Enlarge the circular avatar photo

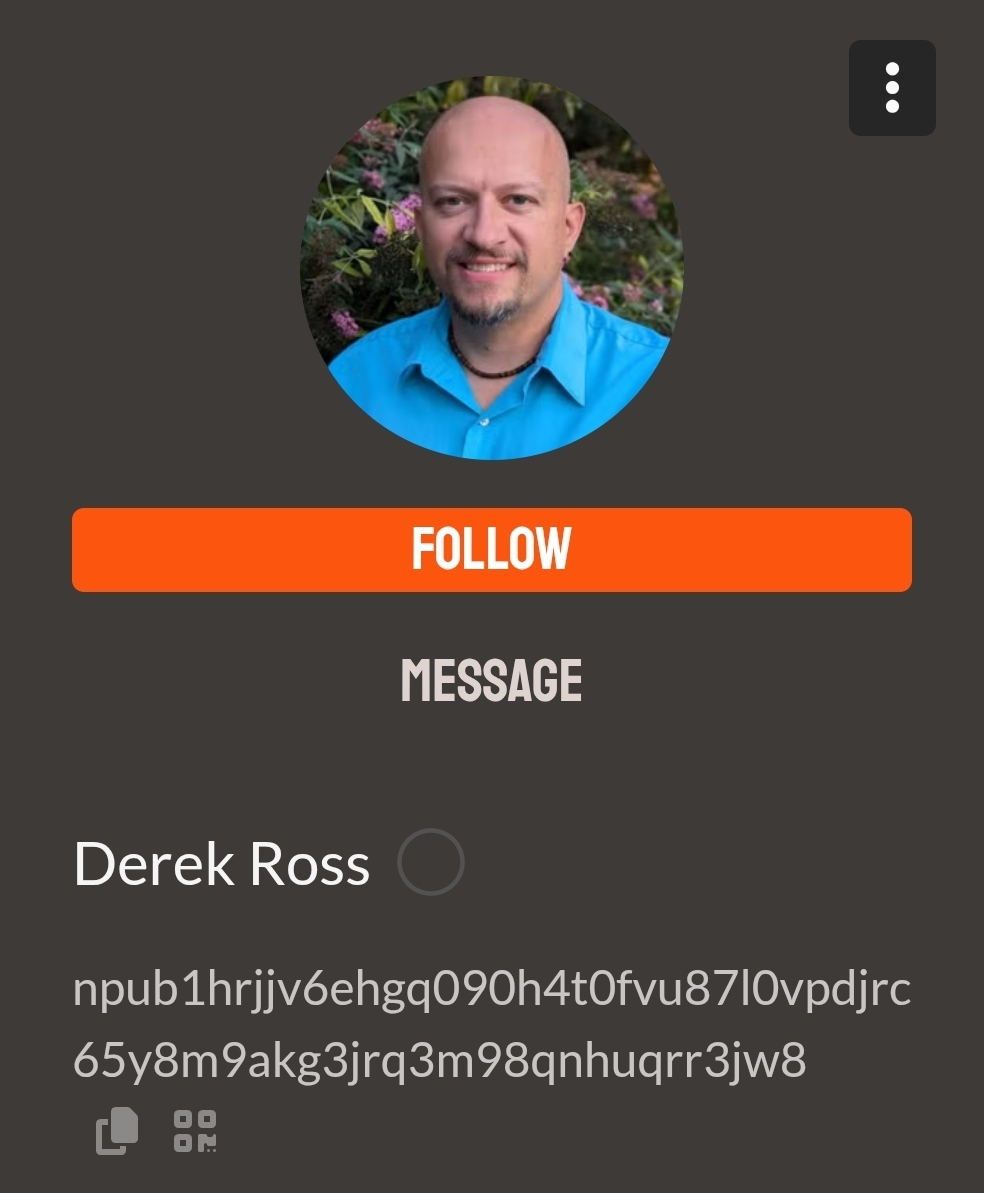coord(492,268)
